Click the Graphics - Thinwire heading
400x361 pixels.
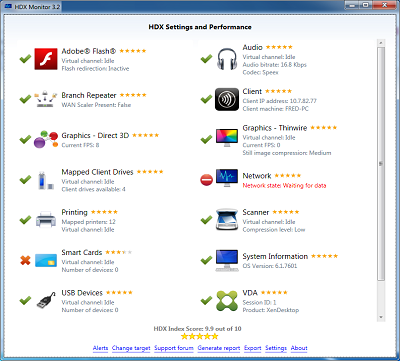(275, 128)
